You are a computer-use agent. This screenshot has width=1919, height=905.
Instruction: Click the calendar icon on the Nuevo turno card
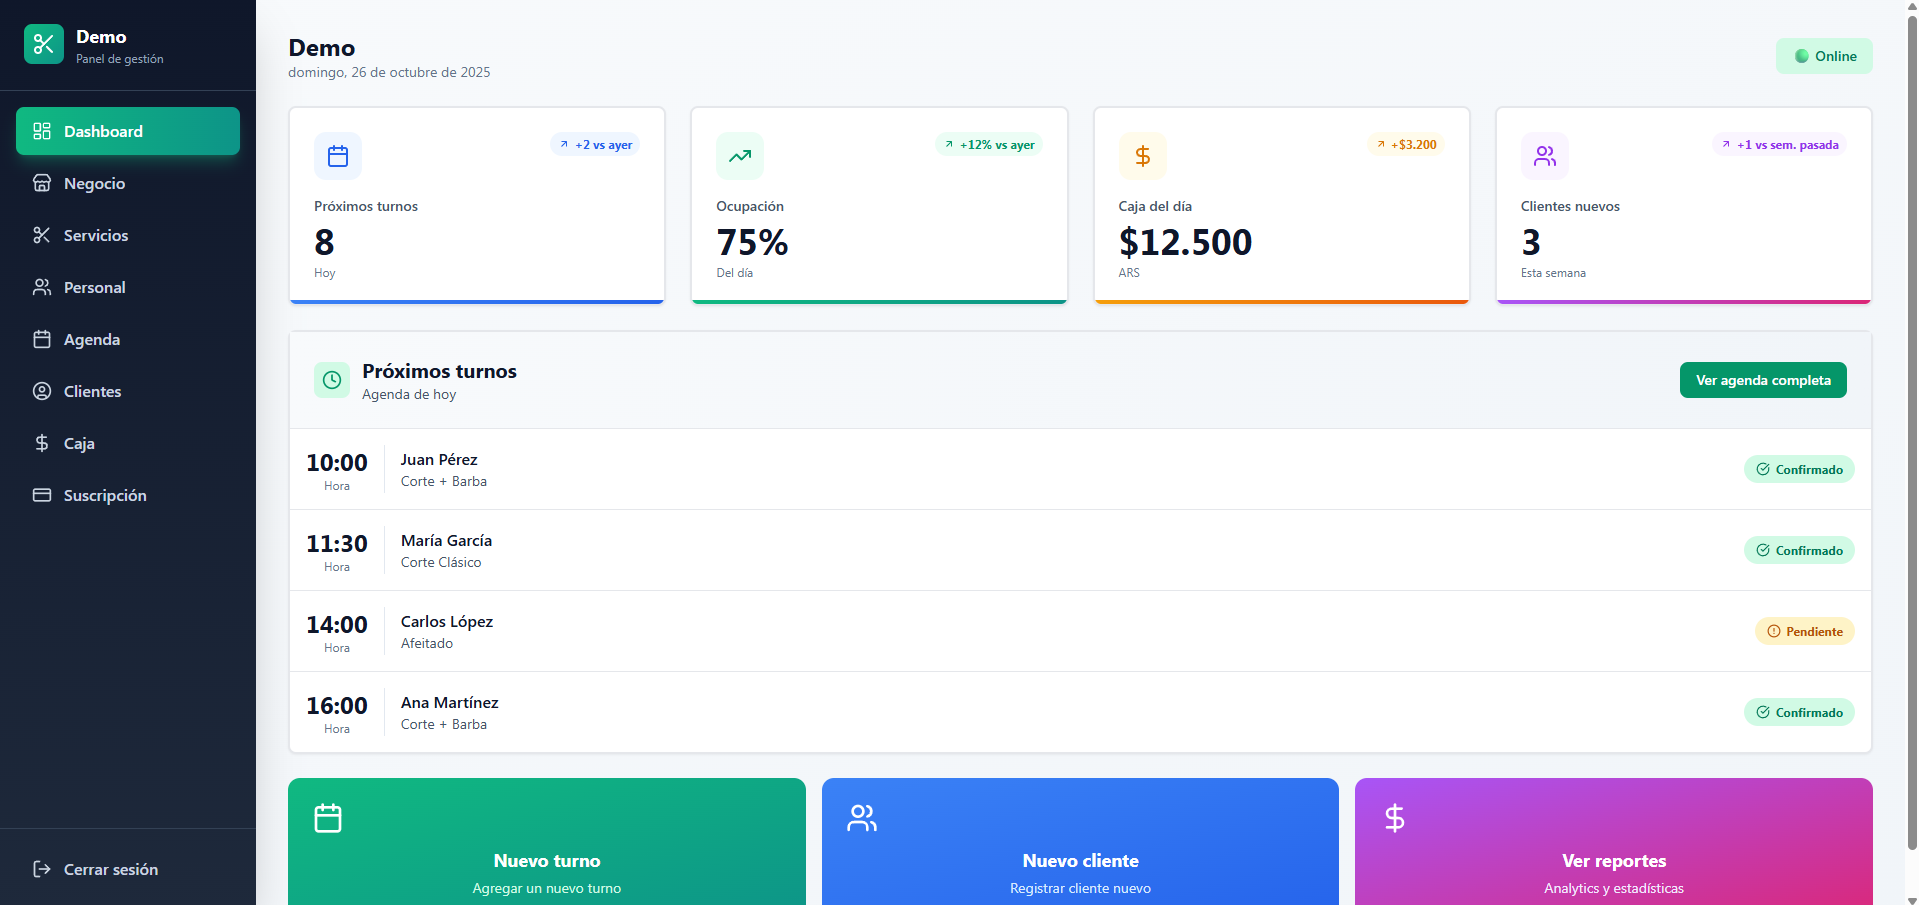point(327,817)
